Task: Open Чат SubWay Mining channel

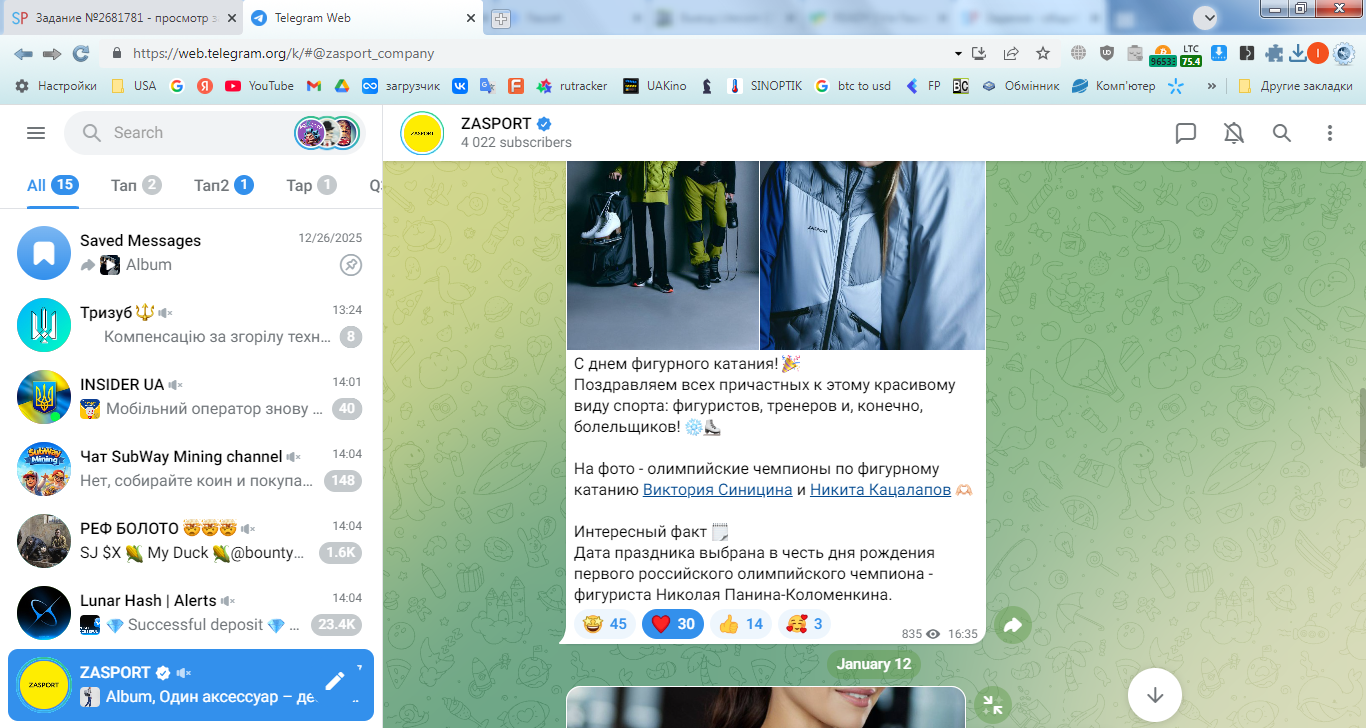Action: tap(190, 469)
